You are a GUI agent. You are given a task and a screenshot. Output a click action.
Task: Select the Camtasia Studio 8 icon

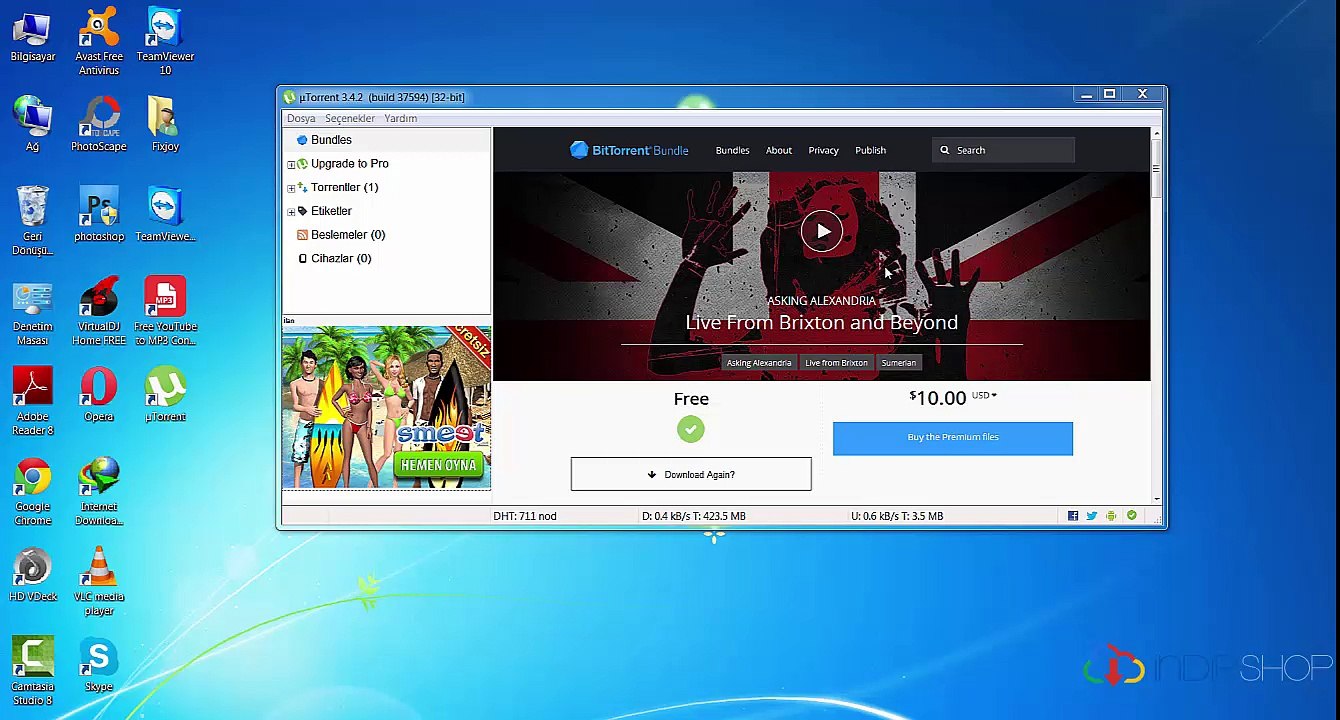pos(33,671)
